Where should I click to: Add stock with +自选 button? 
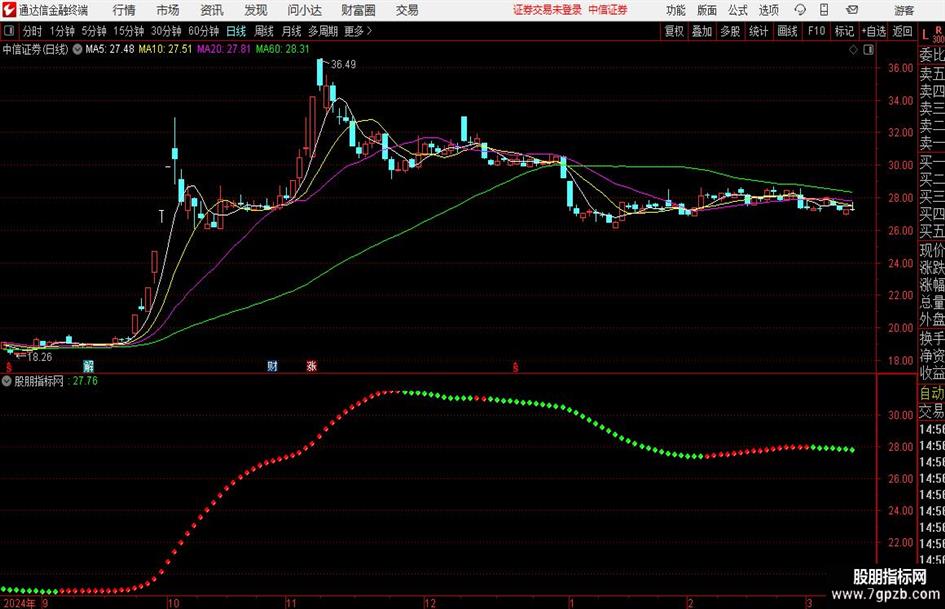[873, 31]
